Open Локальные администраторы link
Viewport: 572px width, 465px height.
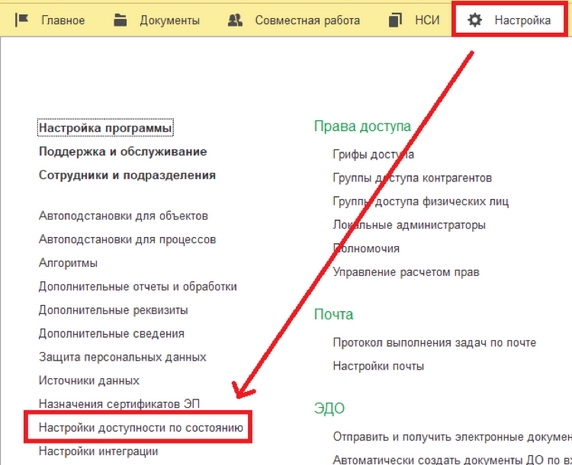409,225
